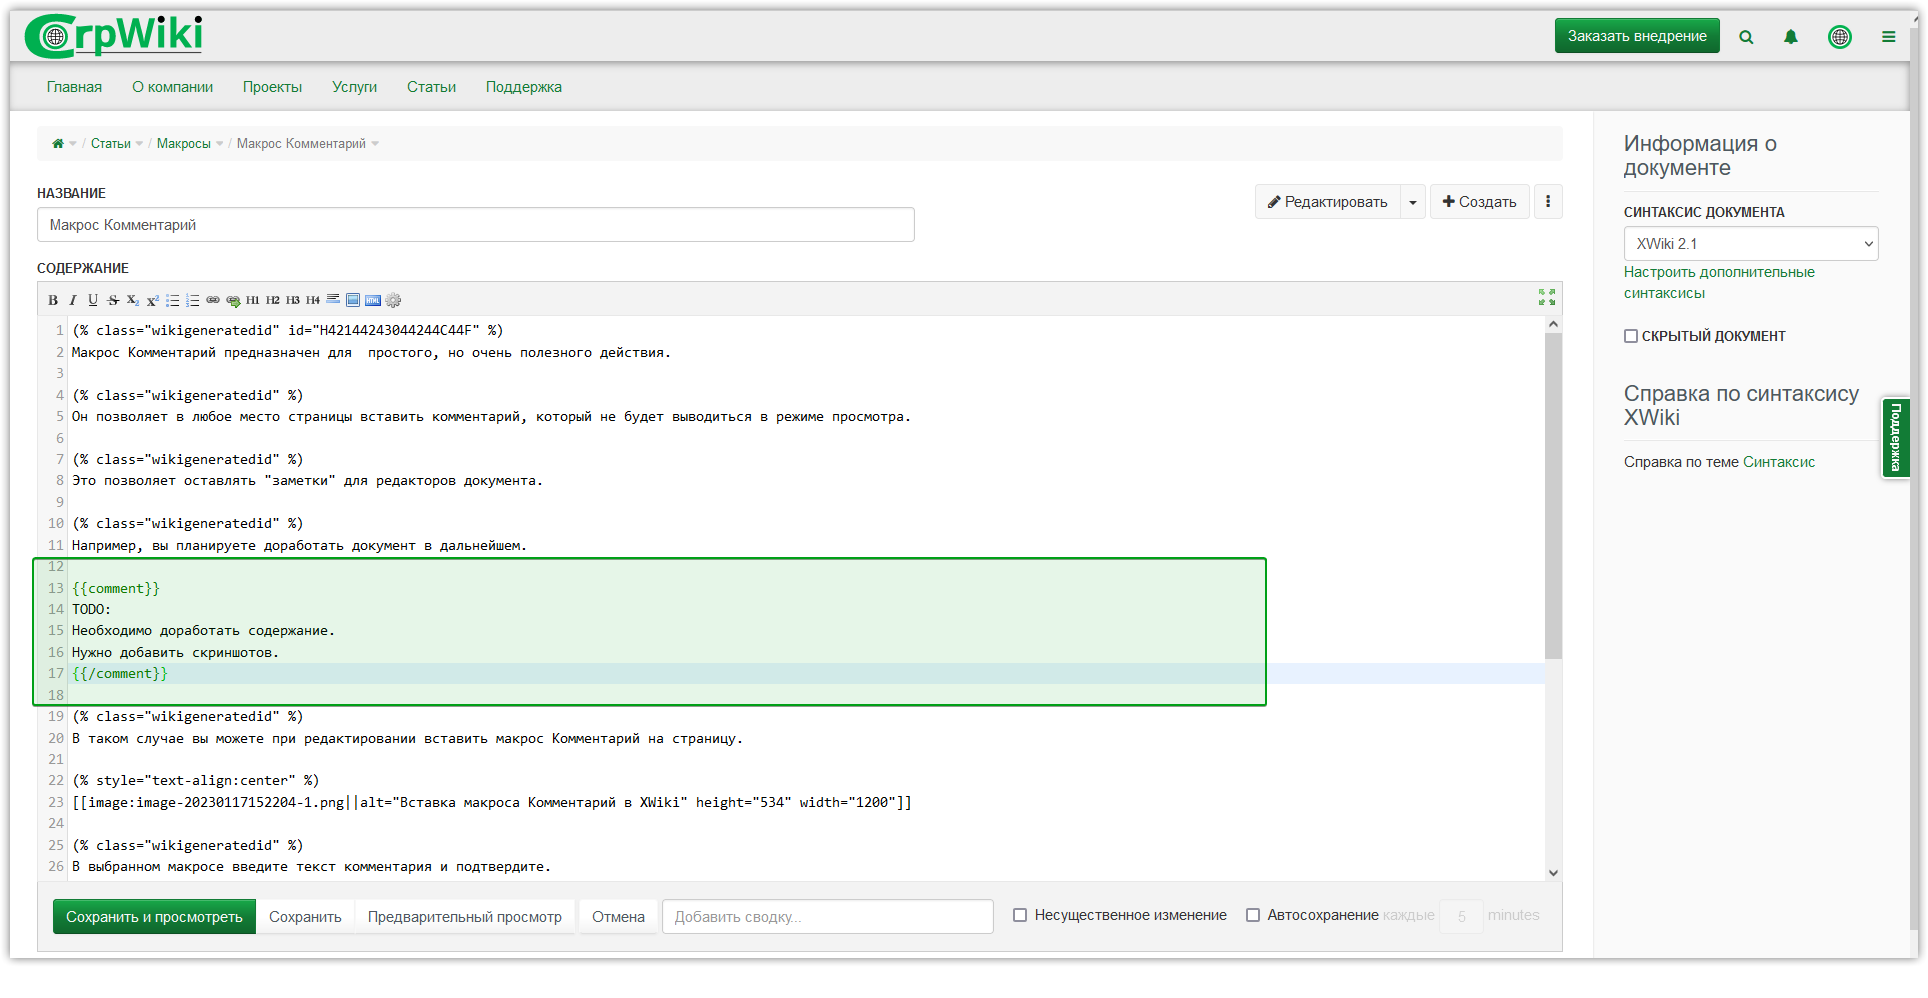The image size is (1928, 998).
Task: Expand the home breadcrumb dropdown arrow
Action: [x=73, y=144]
